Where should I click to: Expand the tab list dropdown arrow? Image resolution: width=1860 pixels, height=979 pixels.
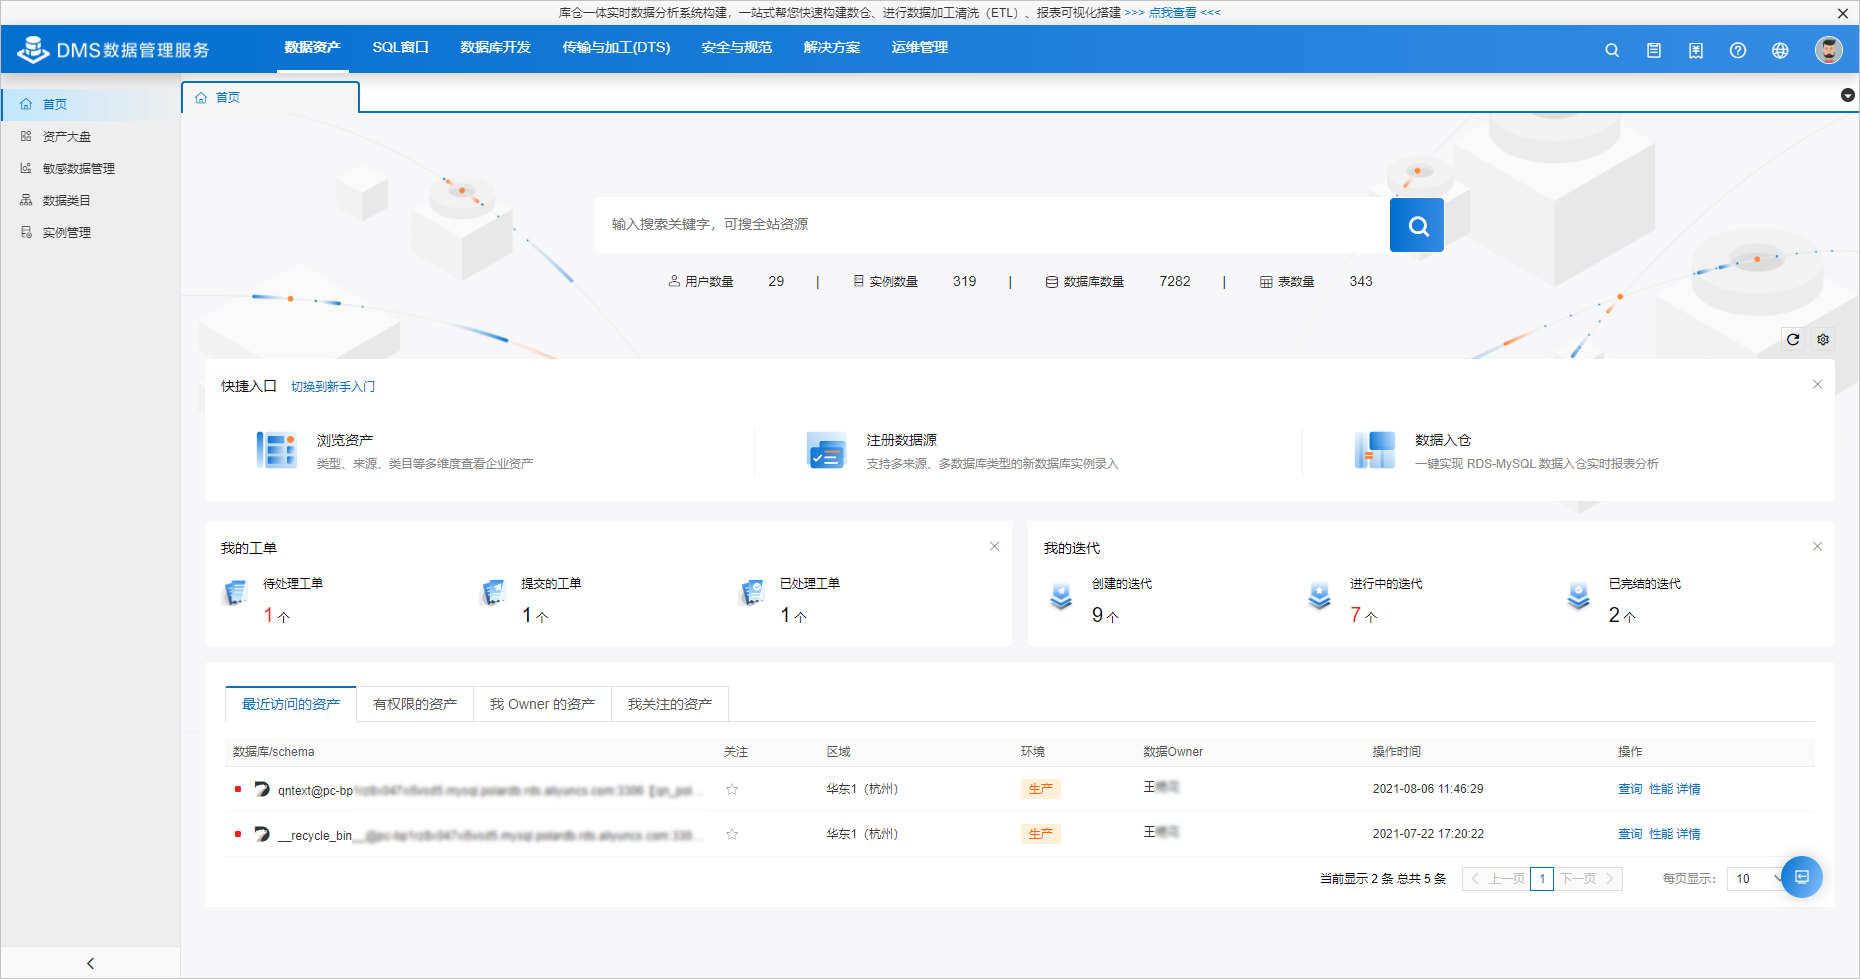pyautogui.click(x=1847, y=95)
